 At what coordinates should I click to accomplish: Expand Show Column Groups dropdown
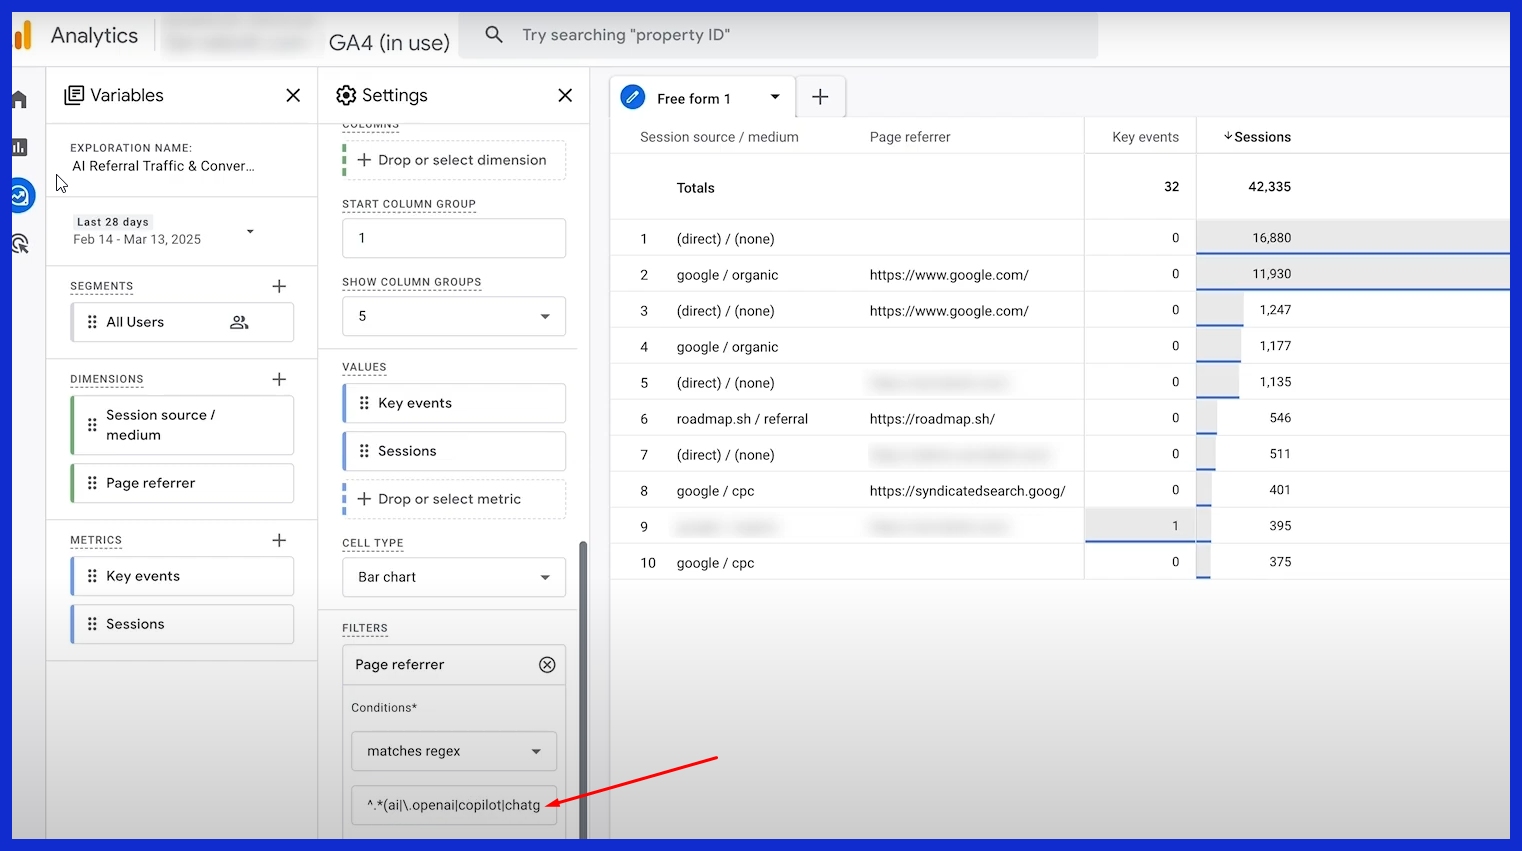[454, 316]
